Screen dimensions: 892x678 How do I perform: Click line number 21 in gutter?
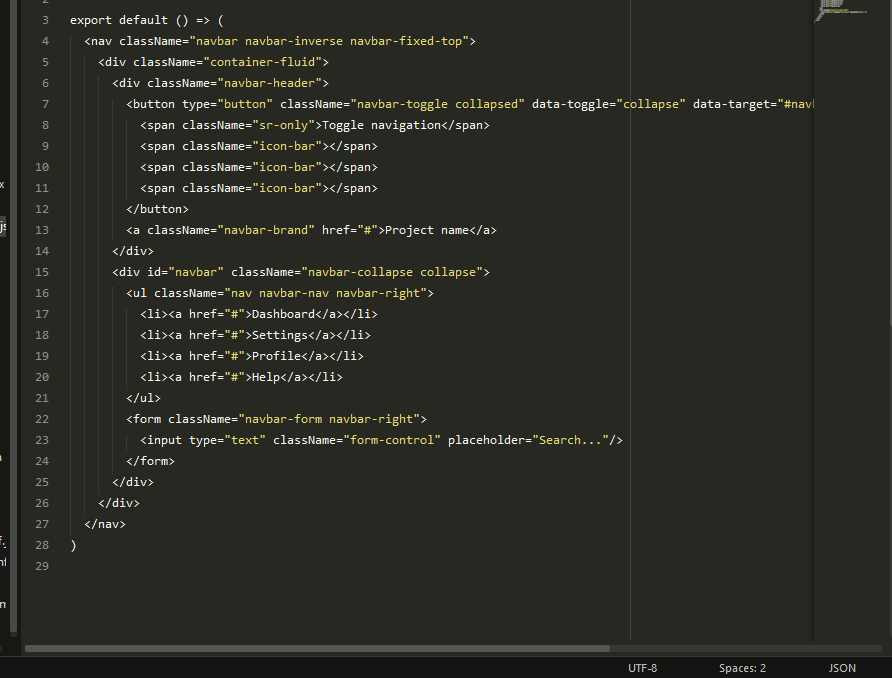[42, 398]
